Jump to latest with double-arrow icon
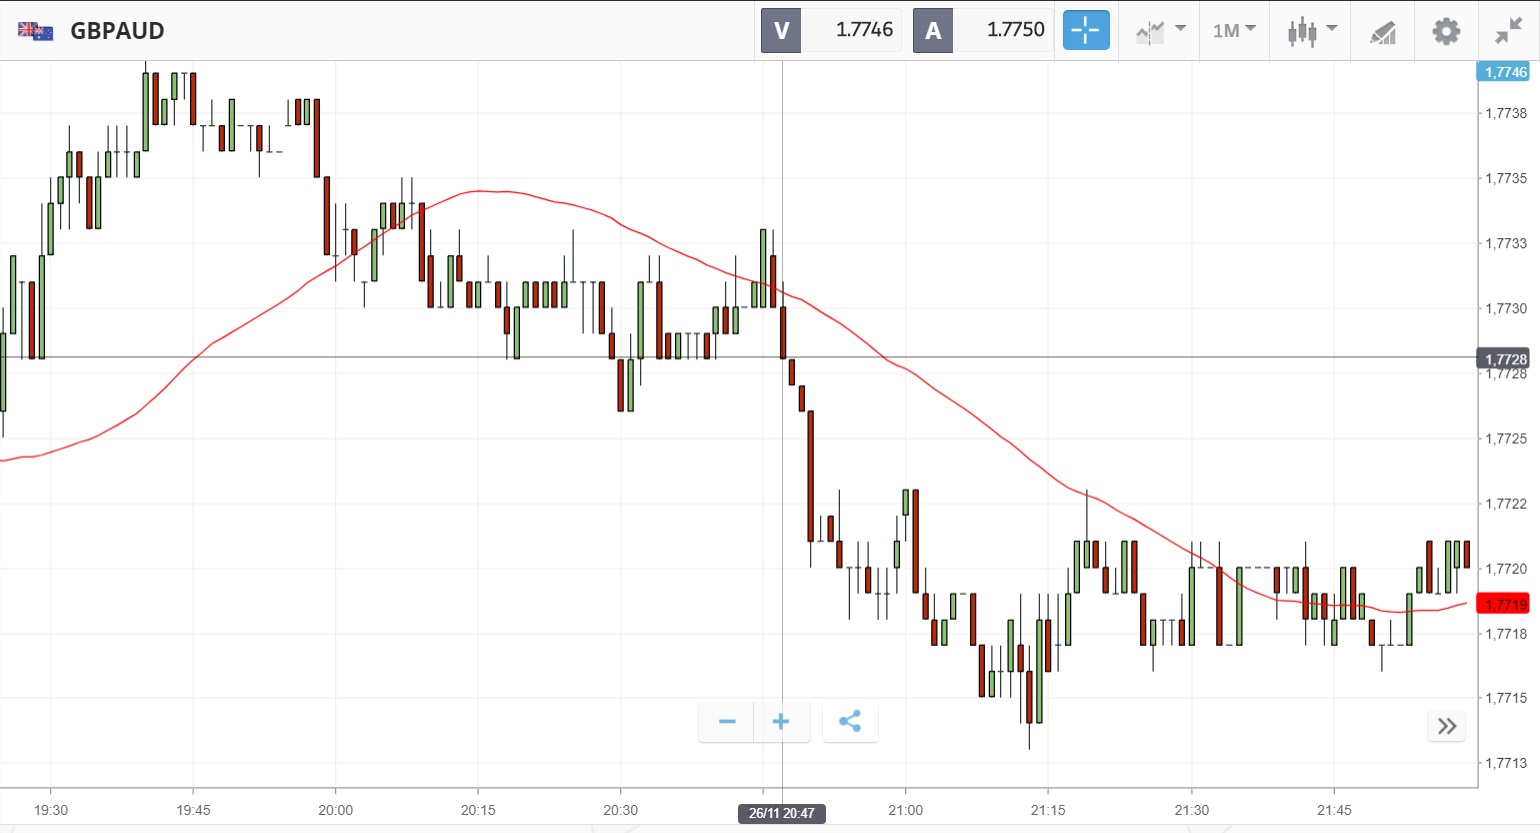Image resolution: width=1540 pixels, height=833 pixels. 1446,726
